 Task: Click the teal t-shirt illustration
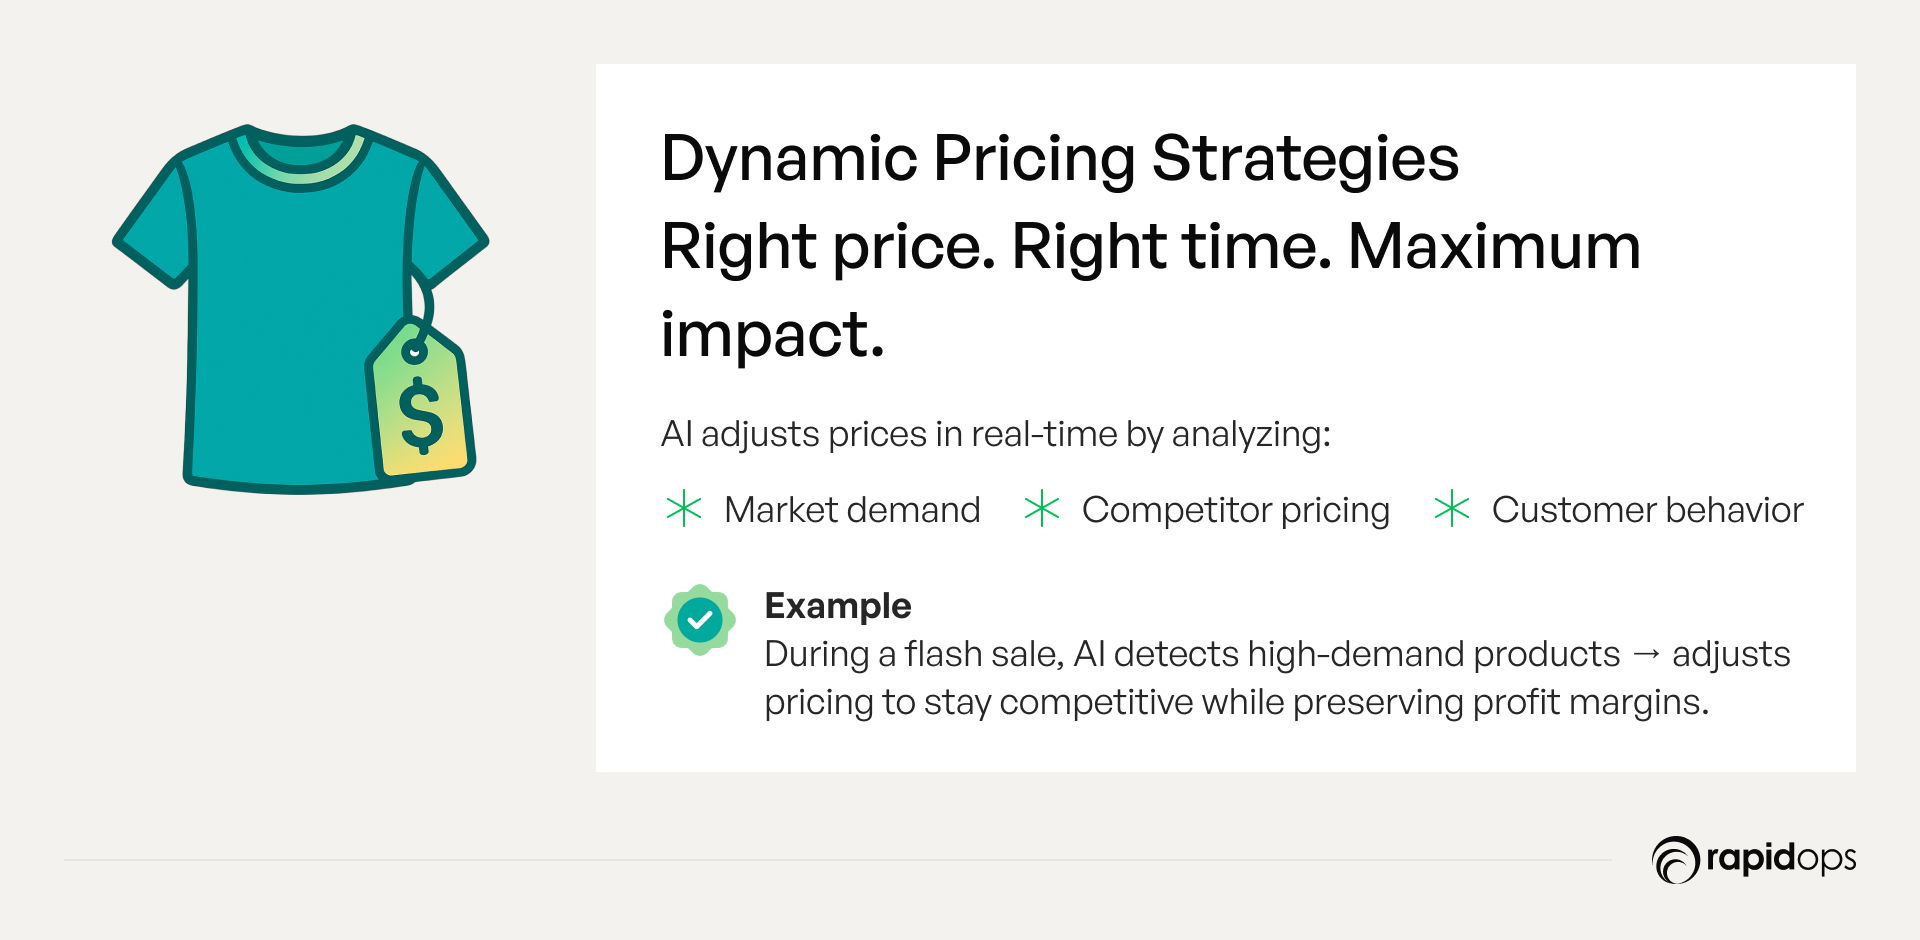pos(299,308)
